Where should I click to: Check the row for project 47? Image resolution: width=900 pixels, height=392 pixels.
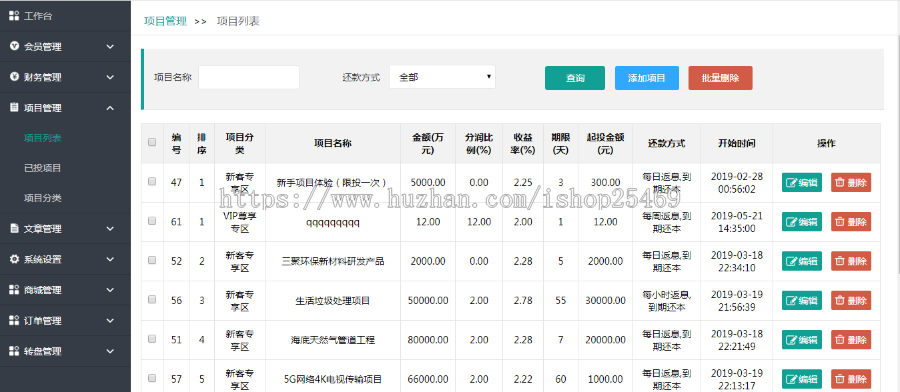click(152, 181)
